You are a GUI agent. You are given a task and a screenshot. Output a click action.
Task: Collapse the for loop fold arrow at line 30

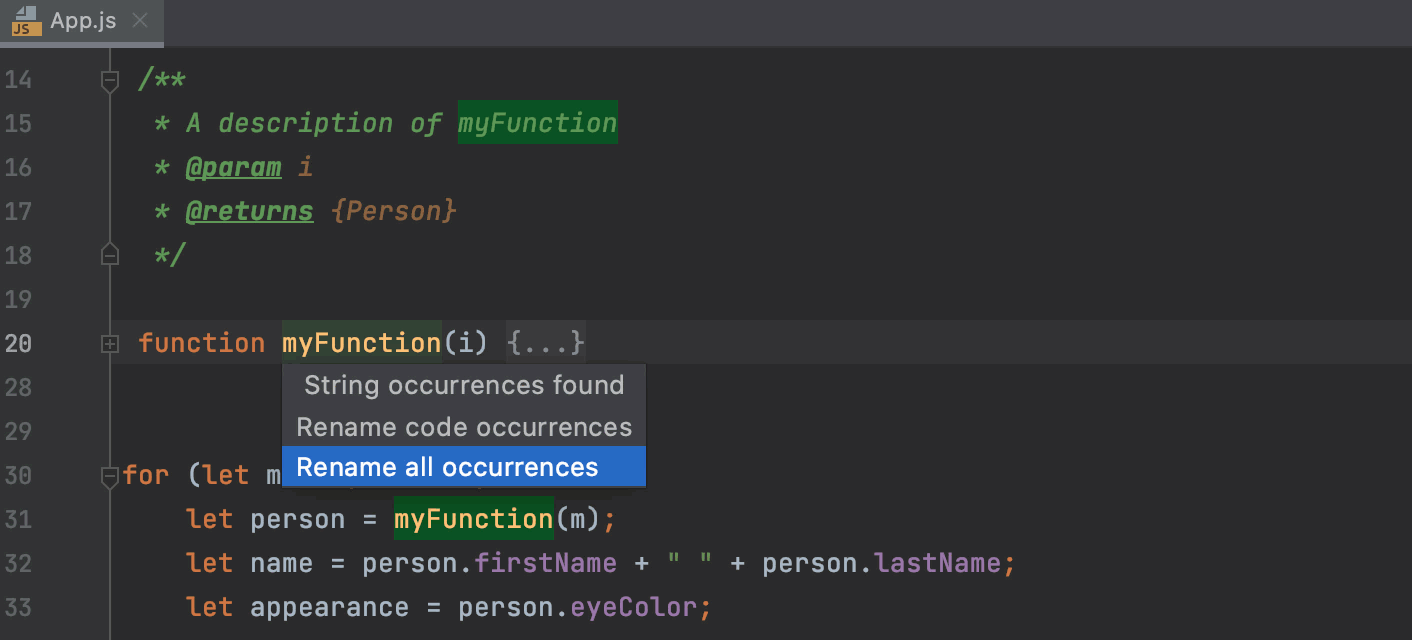point(110,476)
